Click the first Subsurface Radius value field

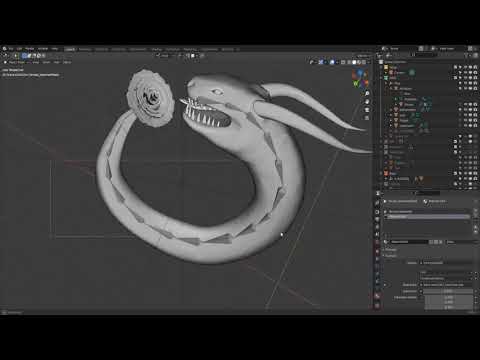pyautogui.click(x=448, y=297)
